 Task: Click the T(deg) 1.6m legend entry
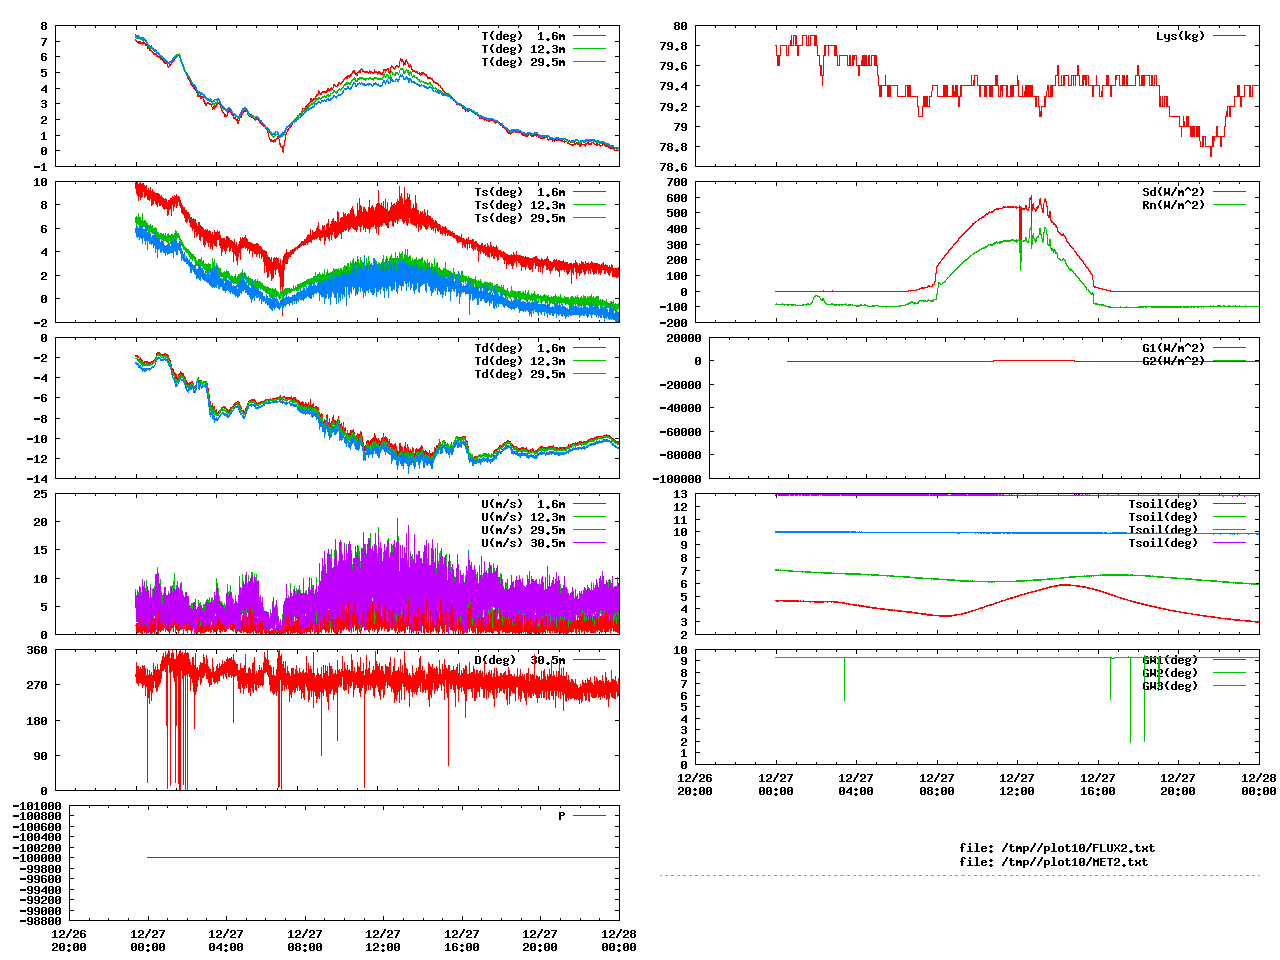point(523,36)
